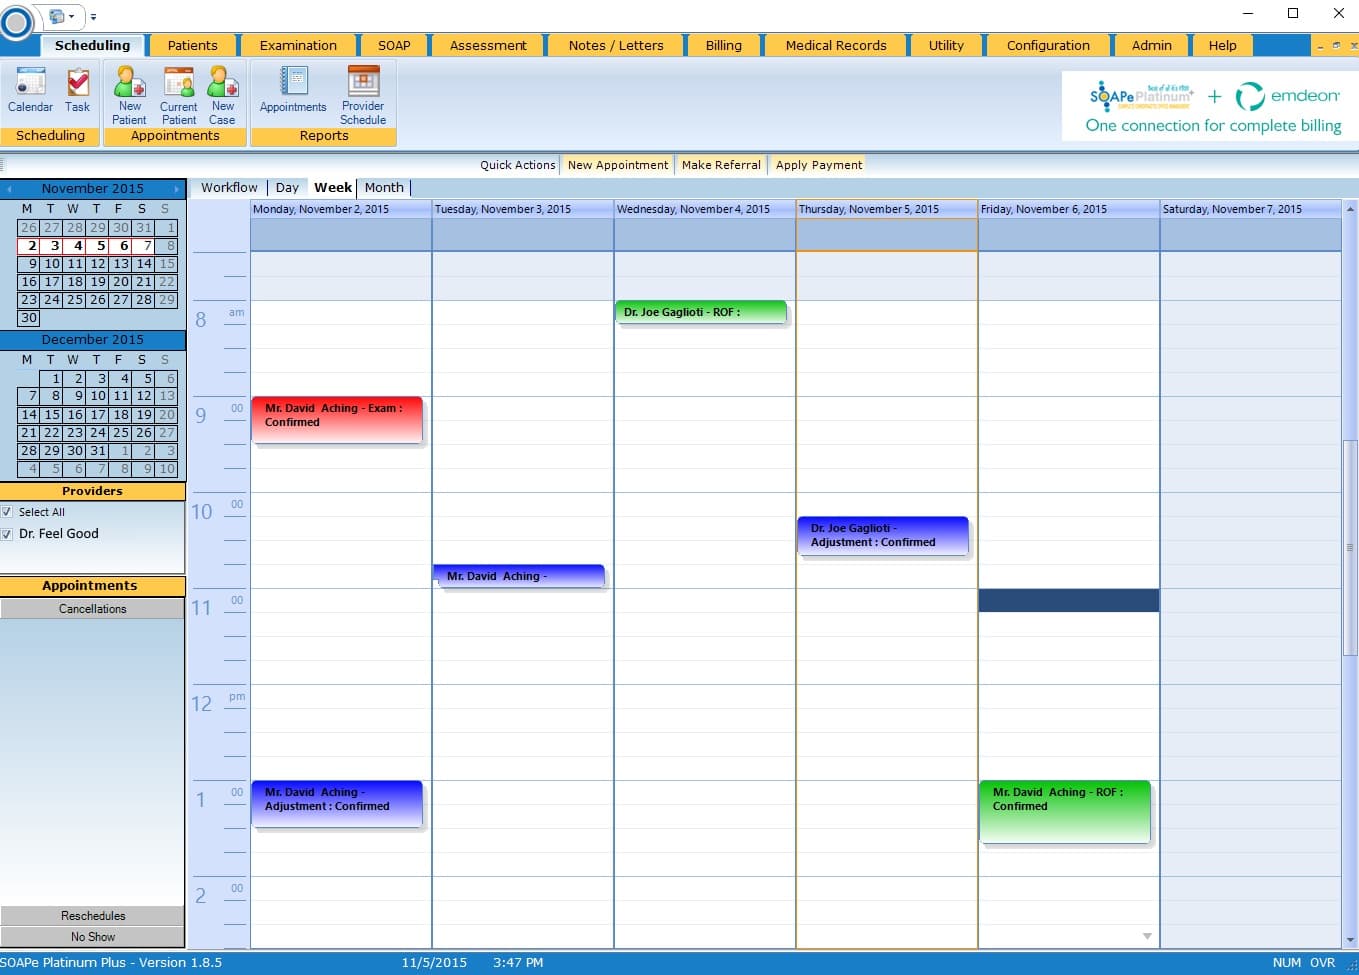Select November 12 in the mini calendar
This screenshot has width=1359, height=975.
pyautogui.click(x=98, y=264)
